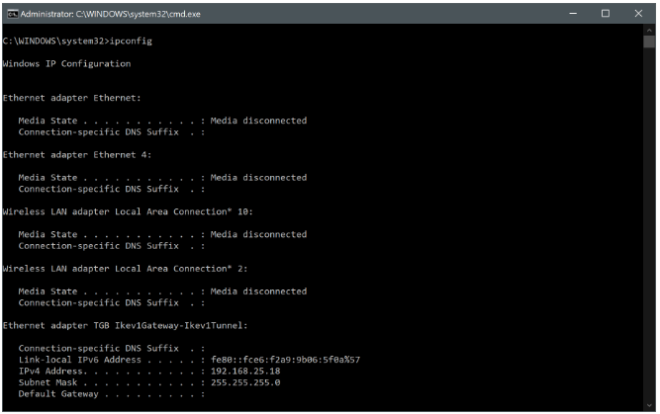Click the subnet mask 255.255.255.0 value
Image resolution: width=660 pixels, height=414 pixels.
[245, 382]
